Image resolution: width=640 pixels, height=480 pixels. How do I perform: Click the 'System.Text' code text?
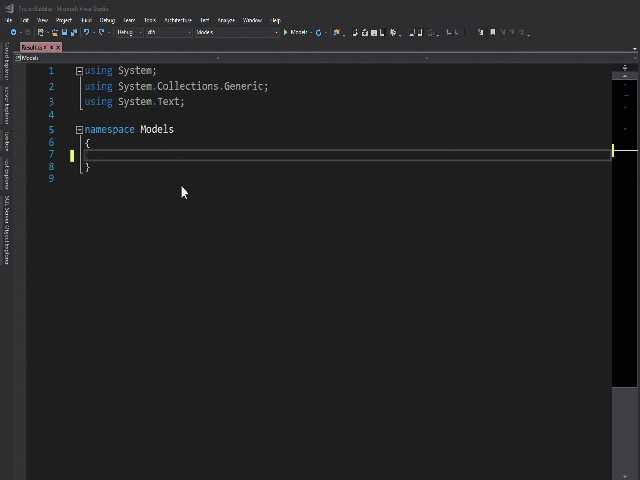[x=149, y=102]
